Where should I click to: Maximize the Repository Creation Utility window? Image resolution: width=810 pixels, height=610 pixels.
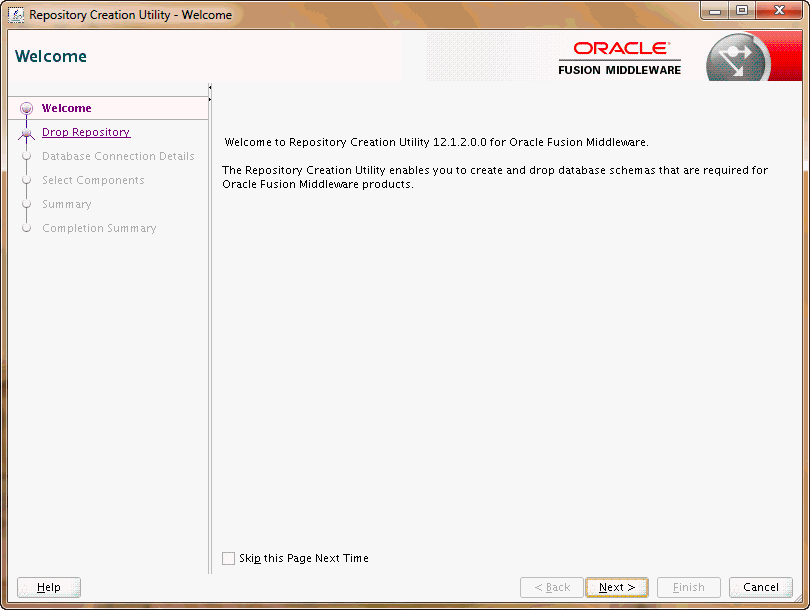(742, 11)
